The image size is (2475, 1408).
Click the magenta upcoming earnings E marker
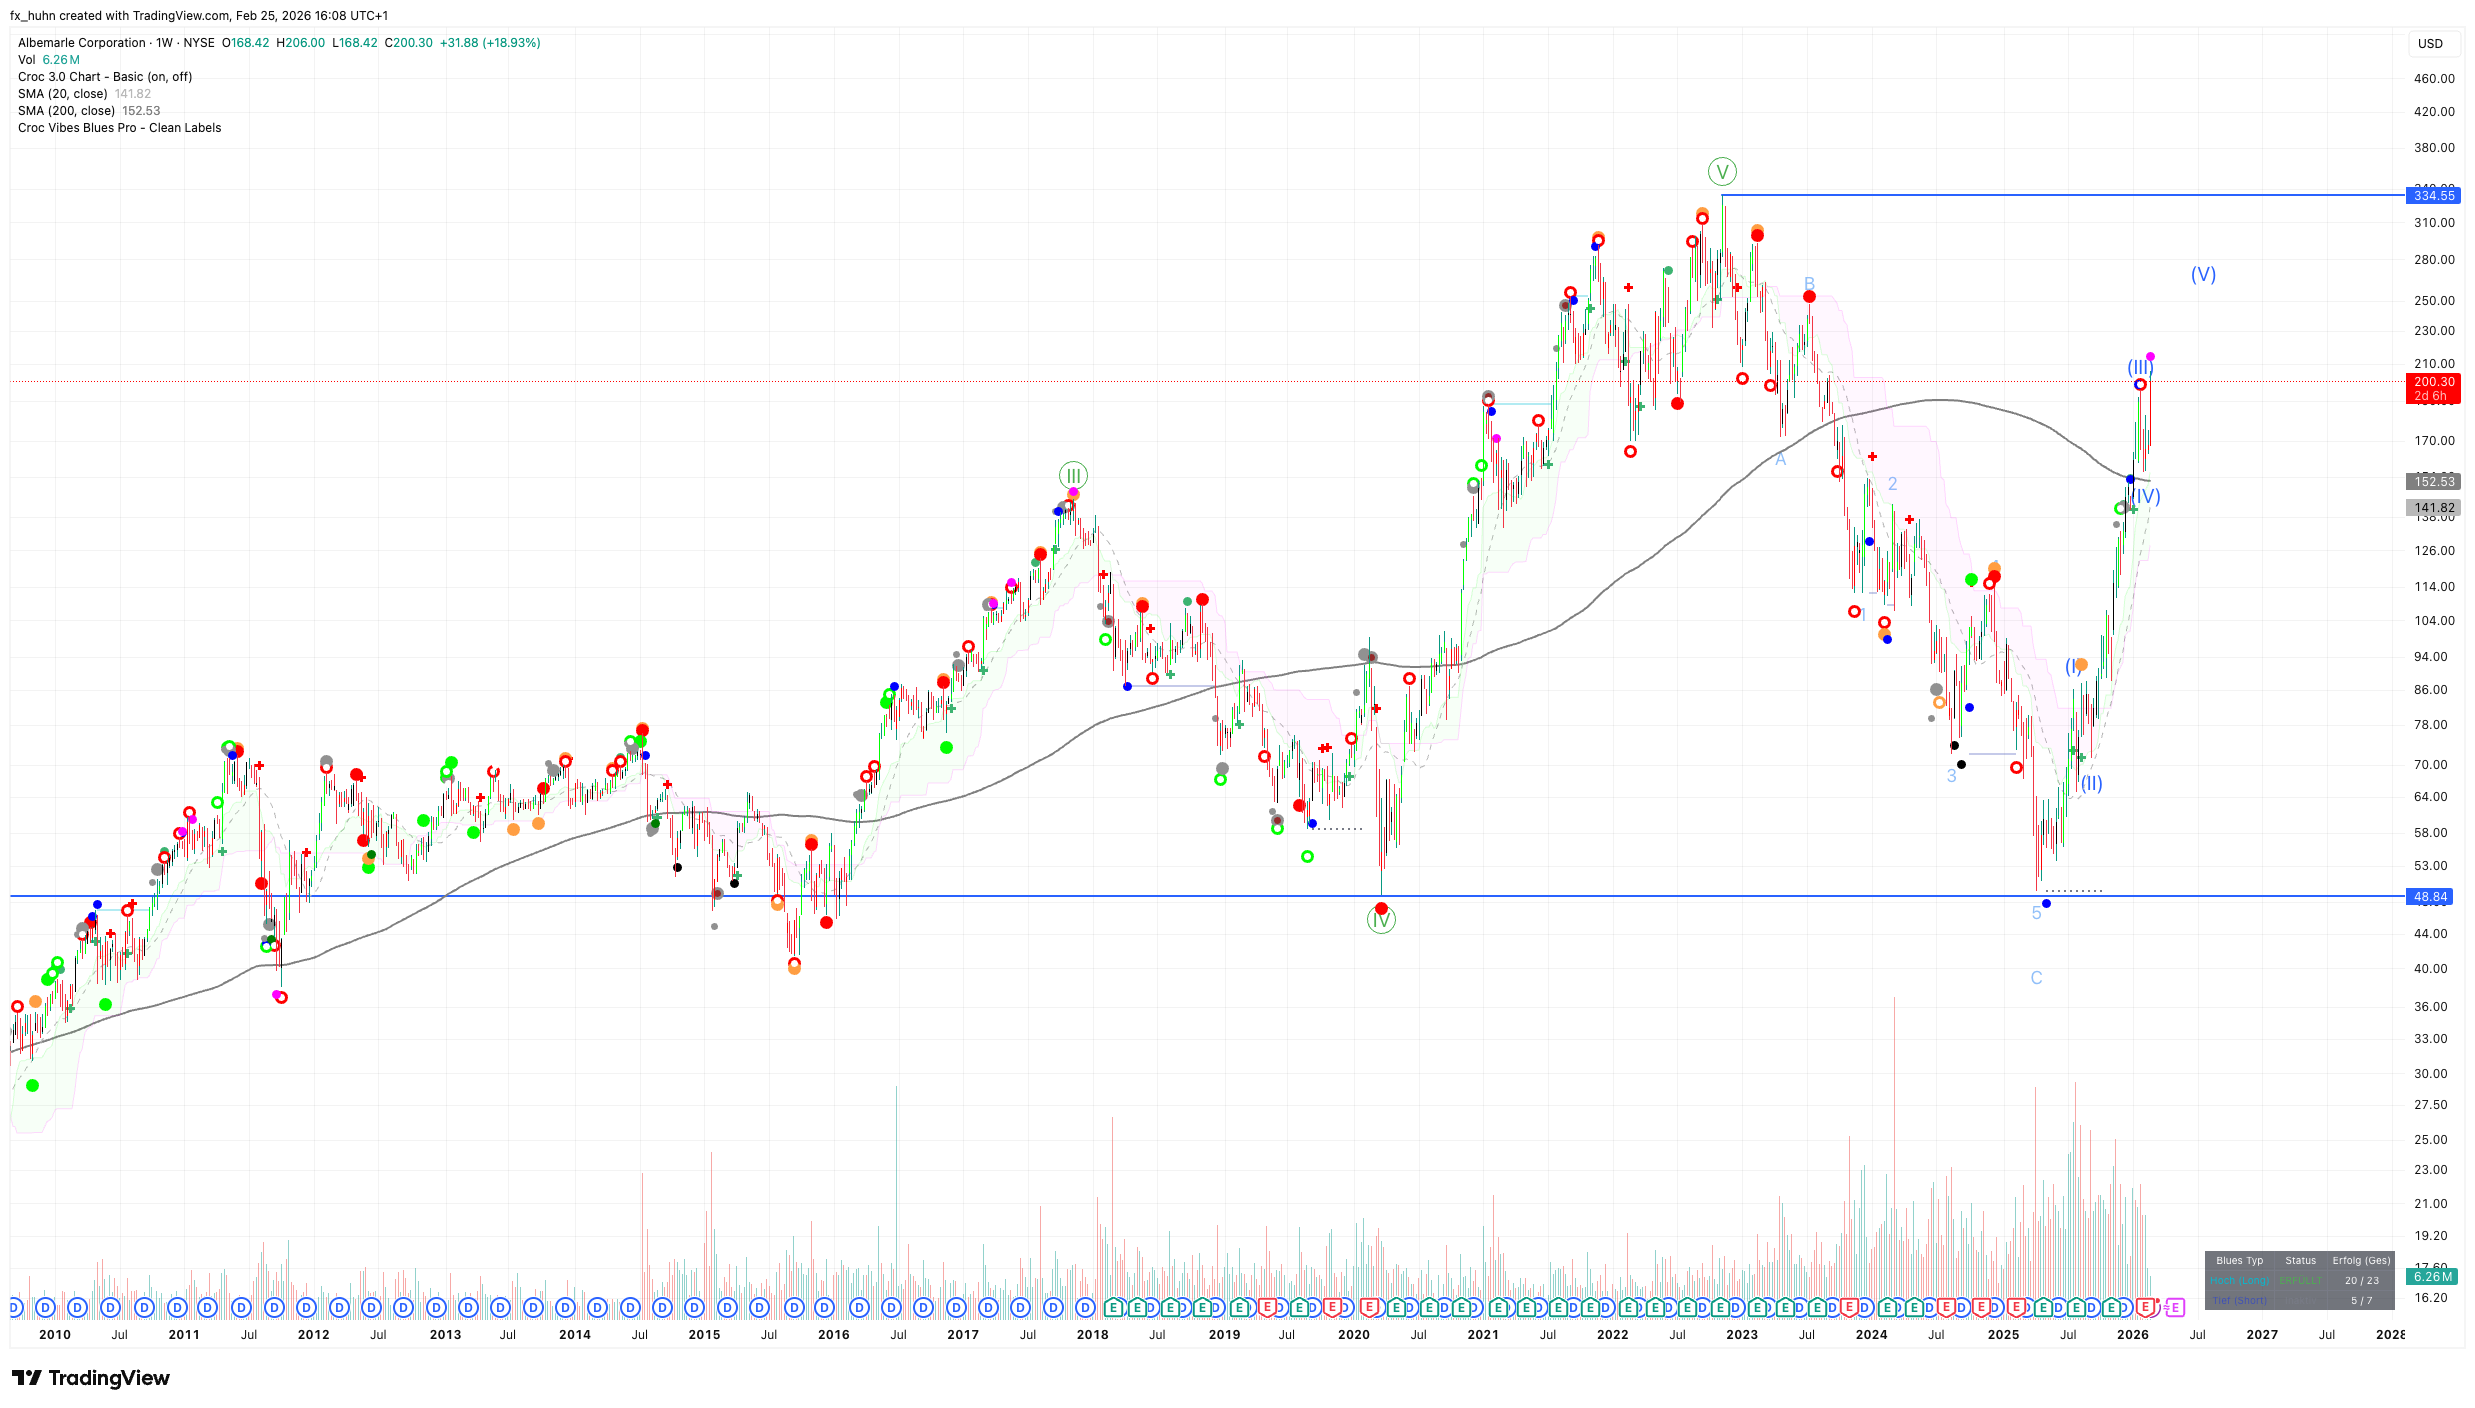[2174, 1307]
